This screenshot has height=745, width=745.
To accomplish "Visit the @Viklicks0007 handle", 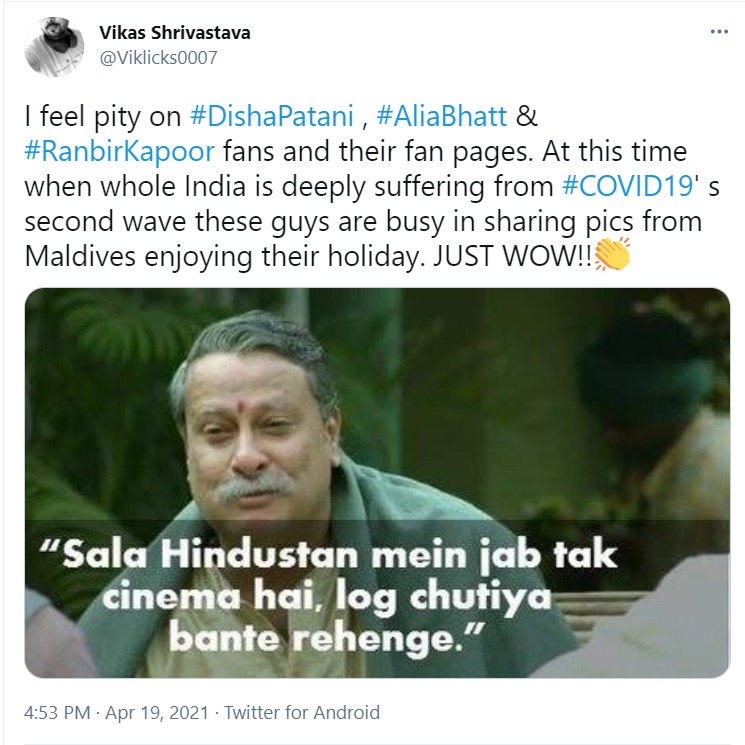I will click(158, 58).
